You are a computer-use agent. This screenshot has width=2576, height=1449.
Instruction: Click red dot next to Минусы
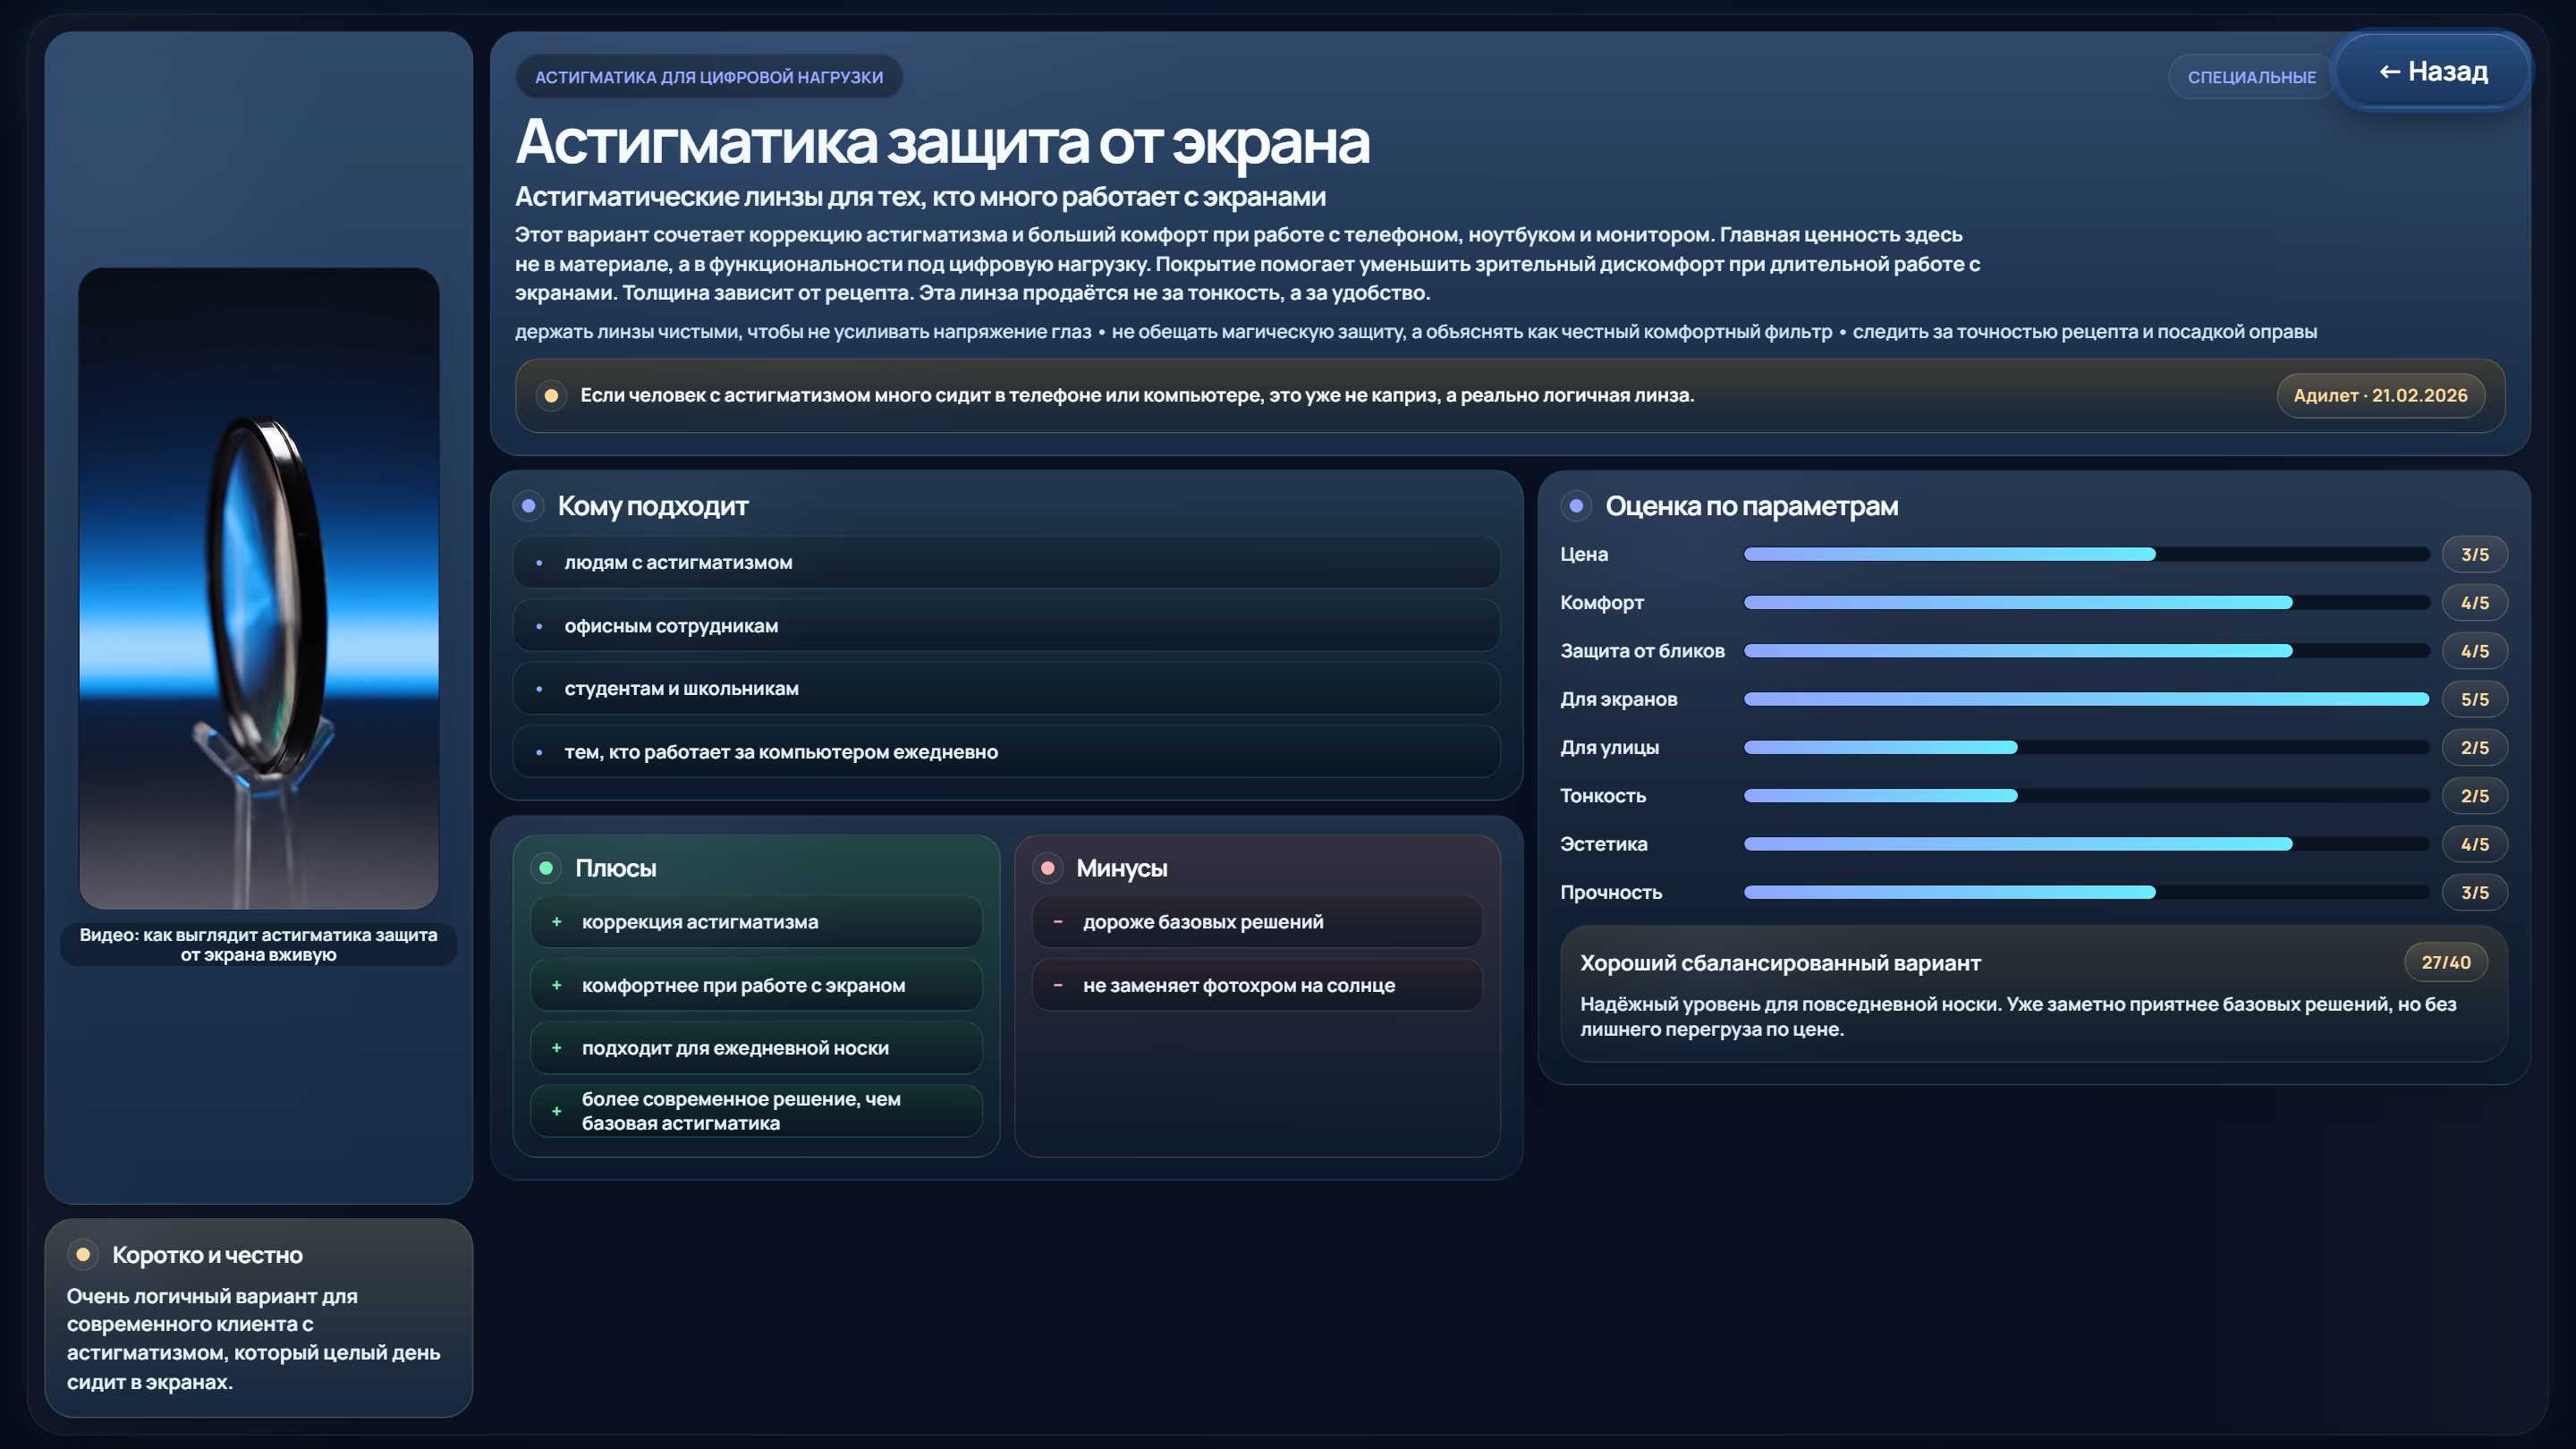pyautogui.click(x=1047, y=868)
